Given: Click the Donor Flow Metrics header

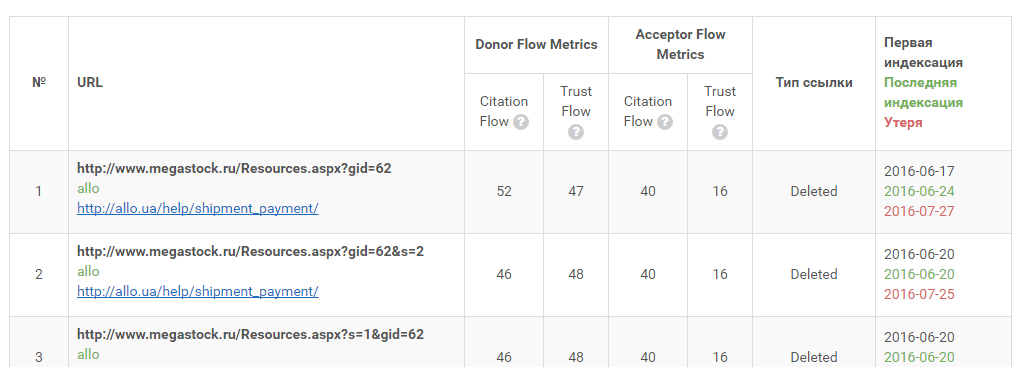Looking at the screenshot, I should point(536,44).
